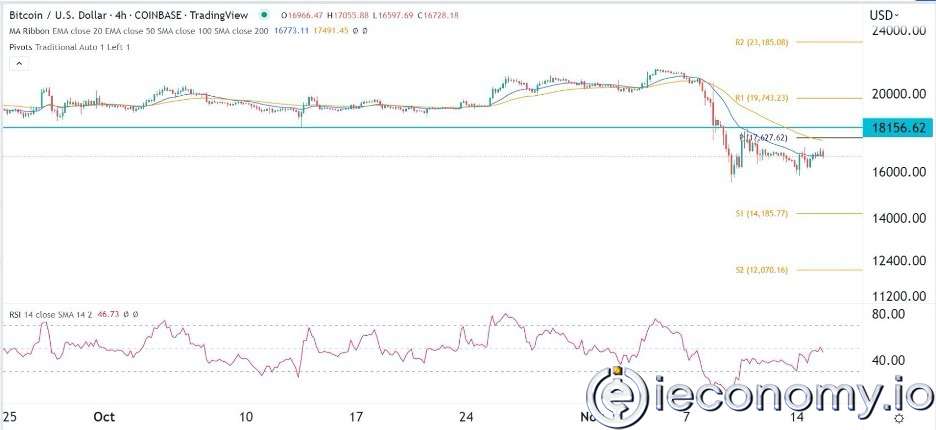Screen dimensions: 936x430
Task: Click the 24000.00 price axis label
Action: pos(898,30)
